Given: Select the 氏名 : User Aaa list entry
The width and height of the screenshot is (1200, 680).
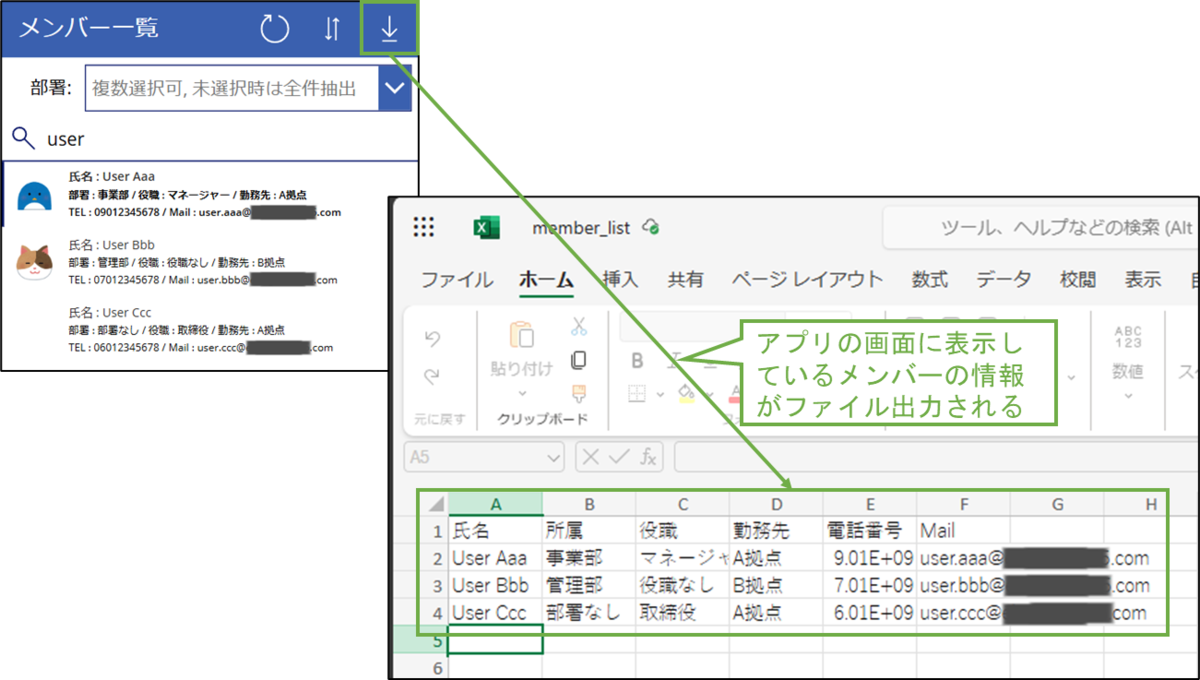Looking at the screenshot, I should click(210, 195).
